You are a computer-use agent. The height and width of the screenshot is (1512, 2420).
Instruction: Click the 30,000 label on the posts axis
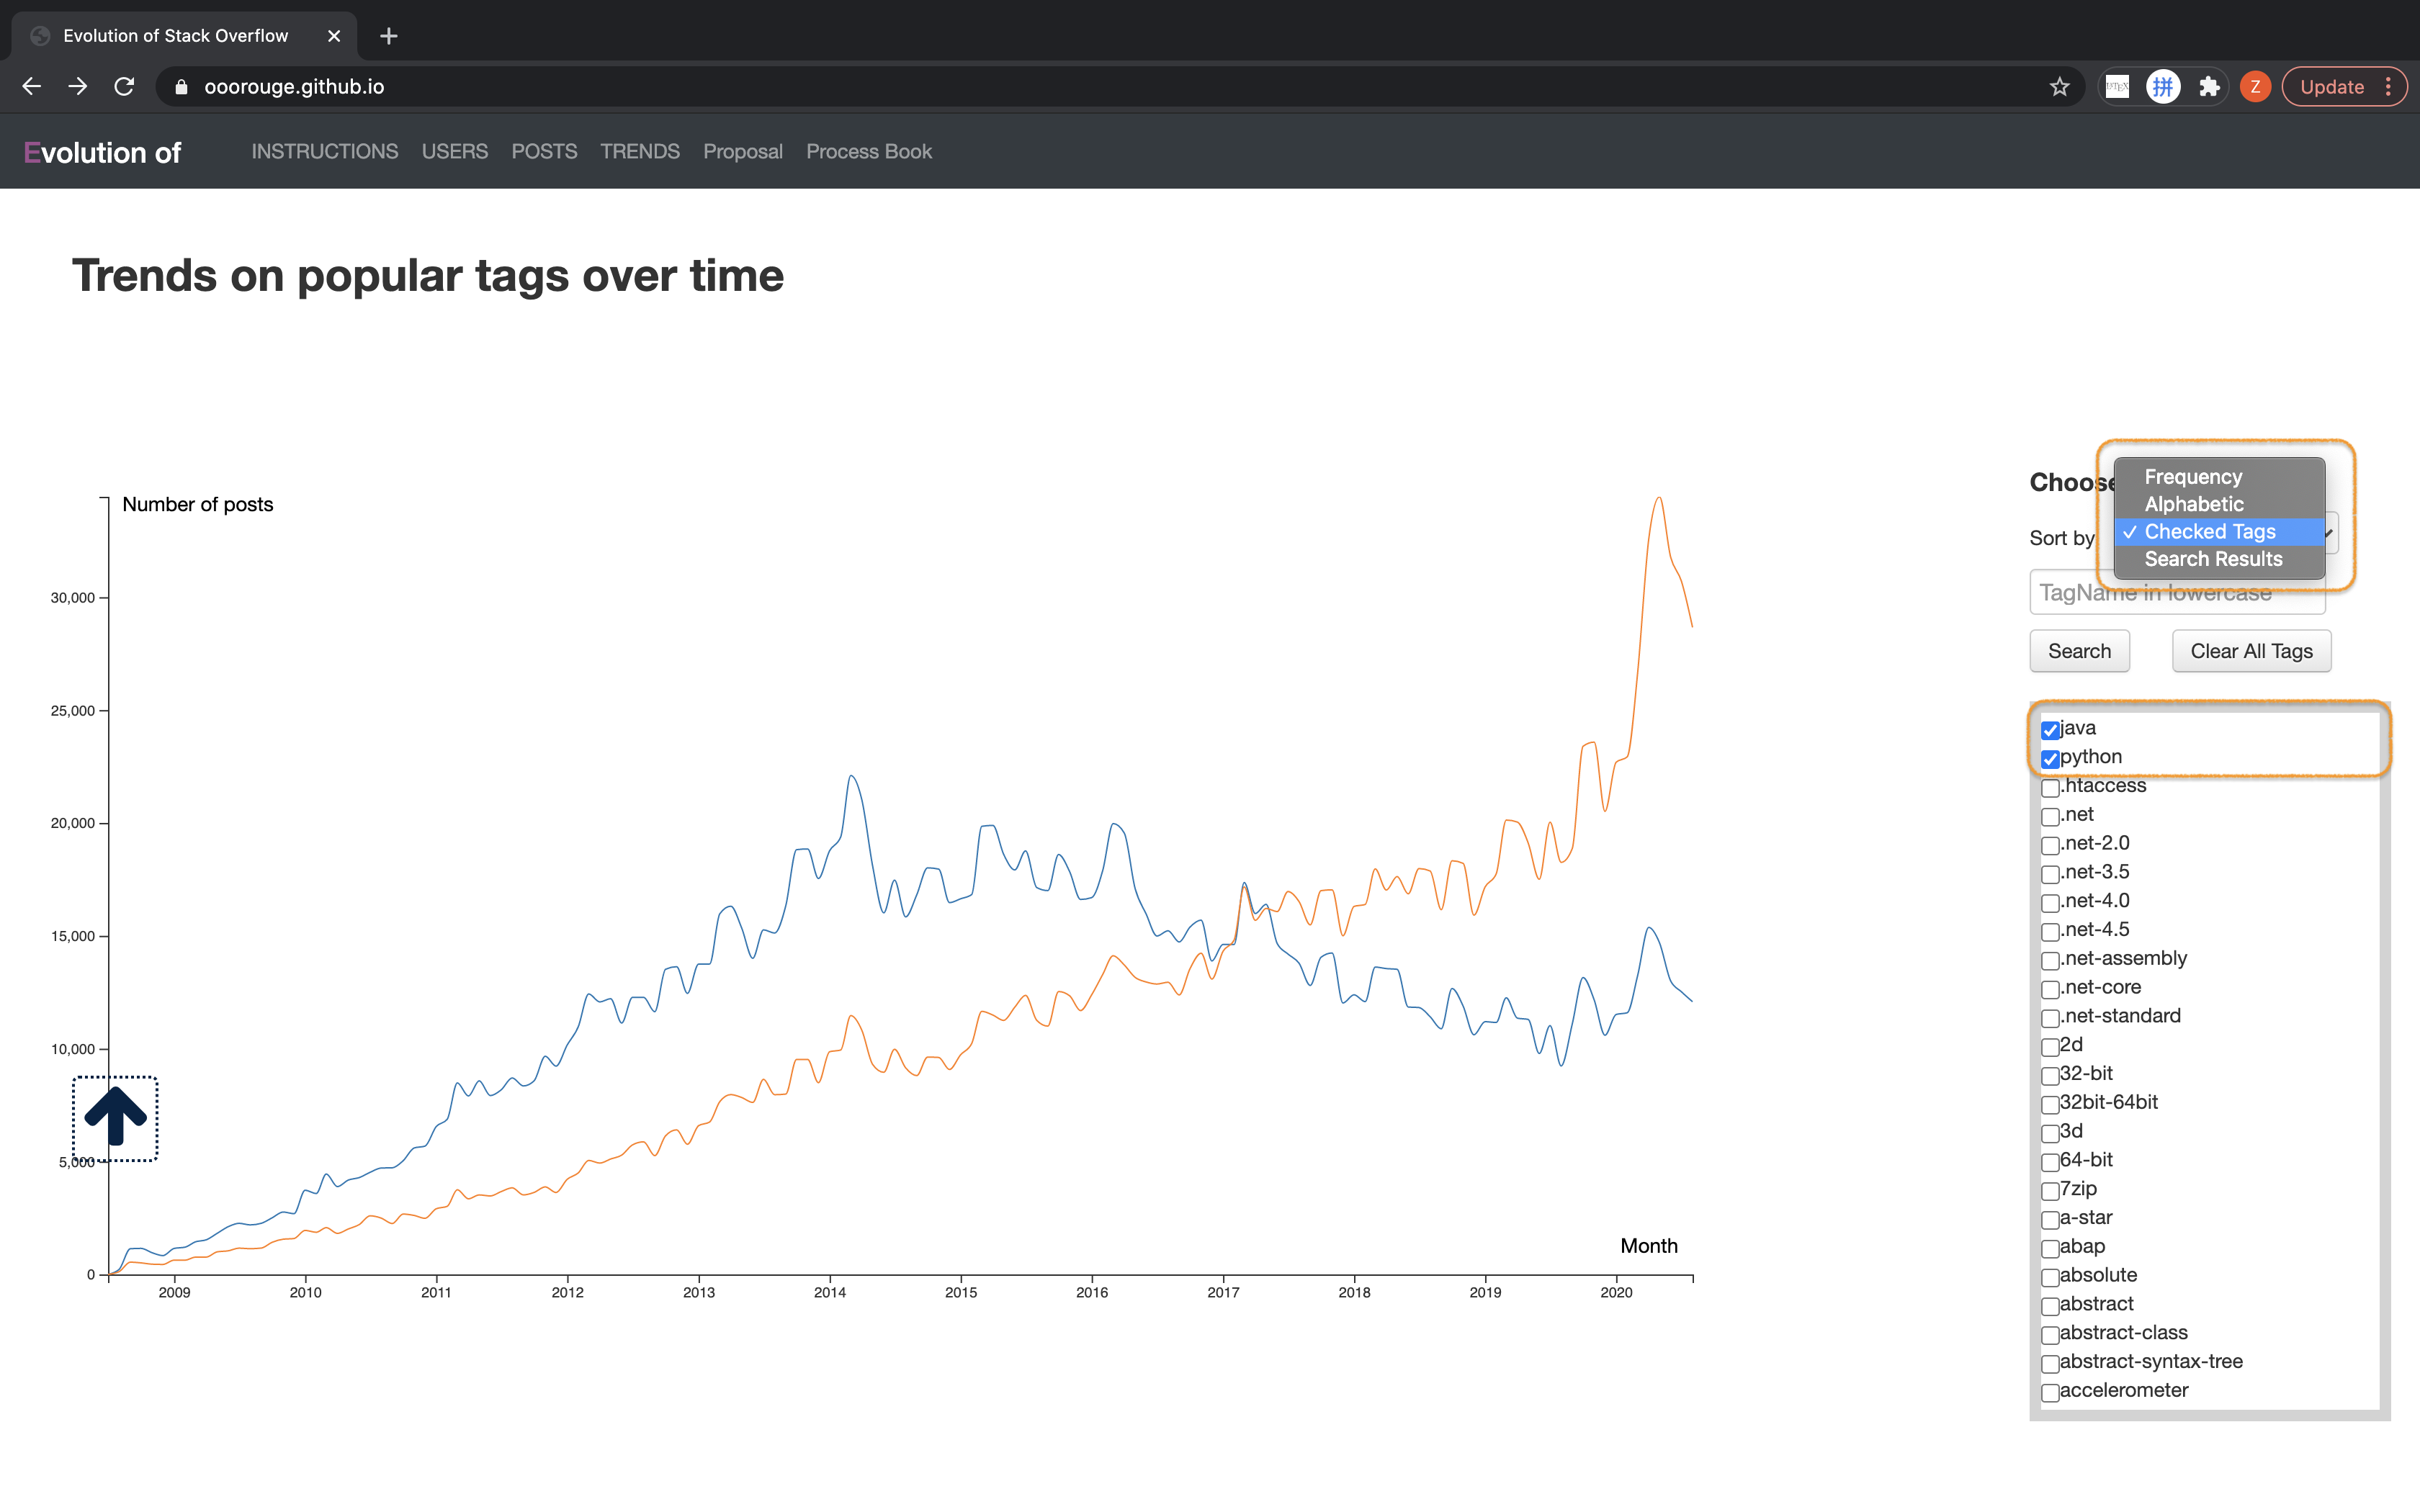click(x=73, y=598)
